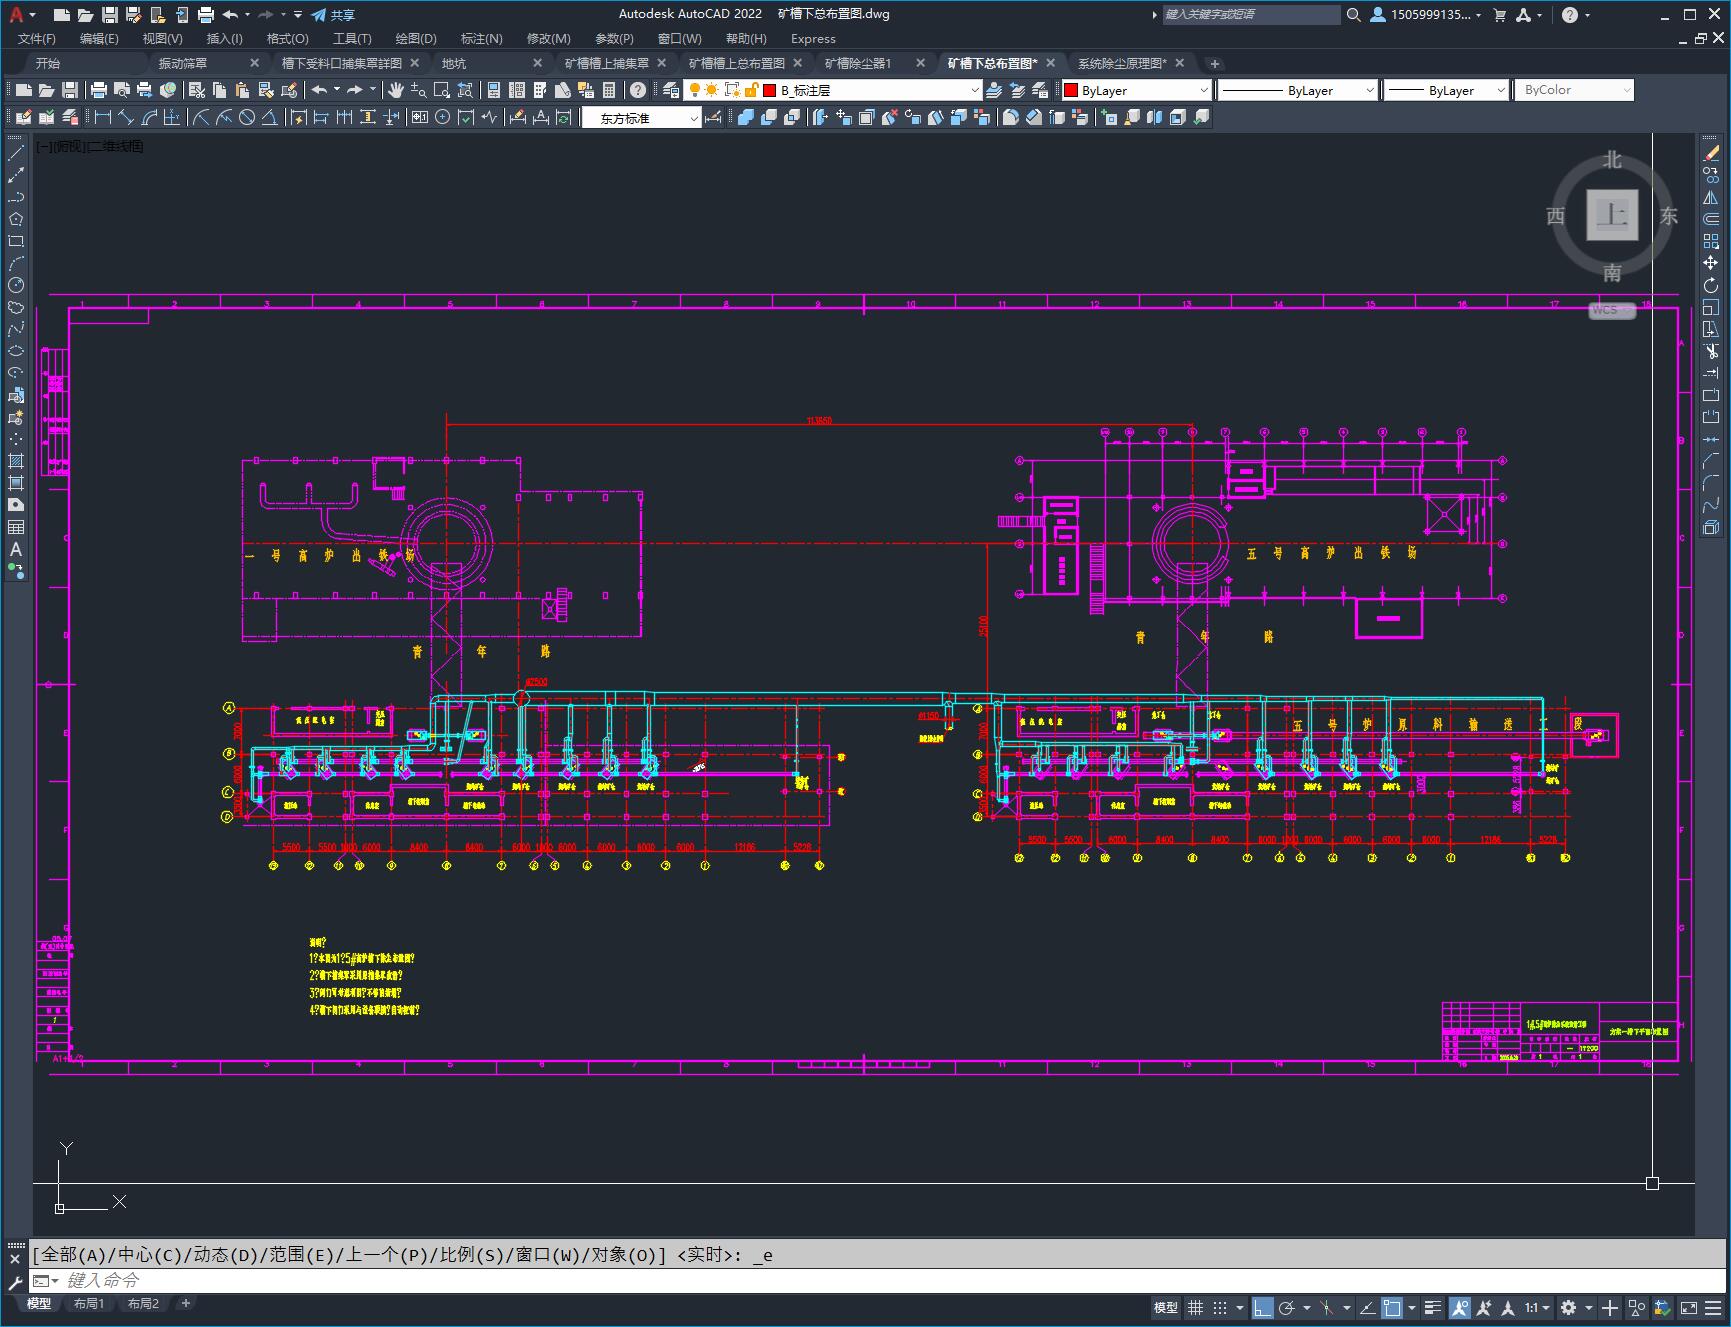Click the Help question mark in standard toolbar
The width and height of the screenshot is (1731, 1327).
[x=638, y=90]
